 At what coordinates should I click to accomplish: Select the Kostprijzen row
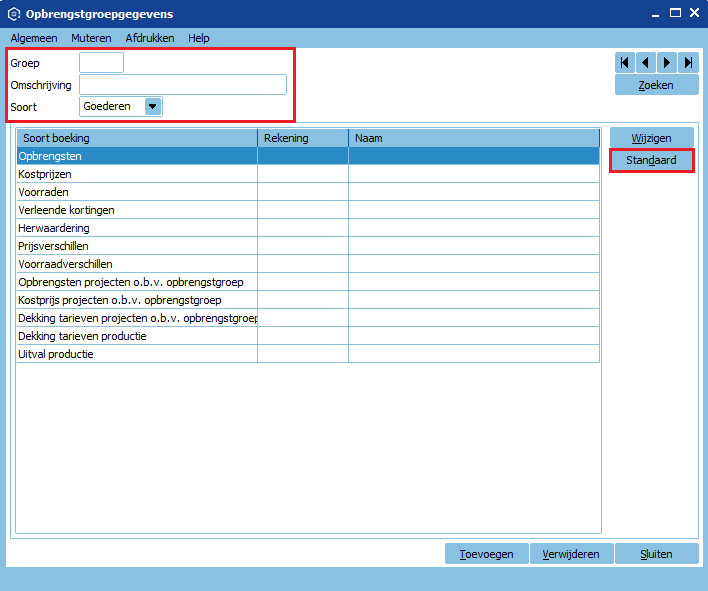click(137, 174)
